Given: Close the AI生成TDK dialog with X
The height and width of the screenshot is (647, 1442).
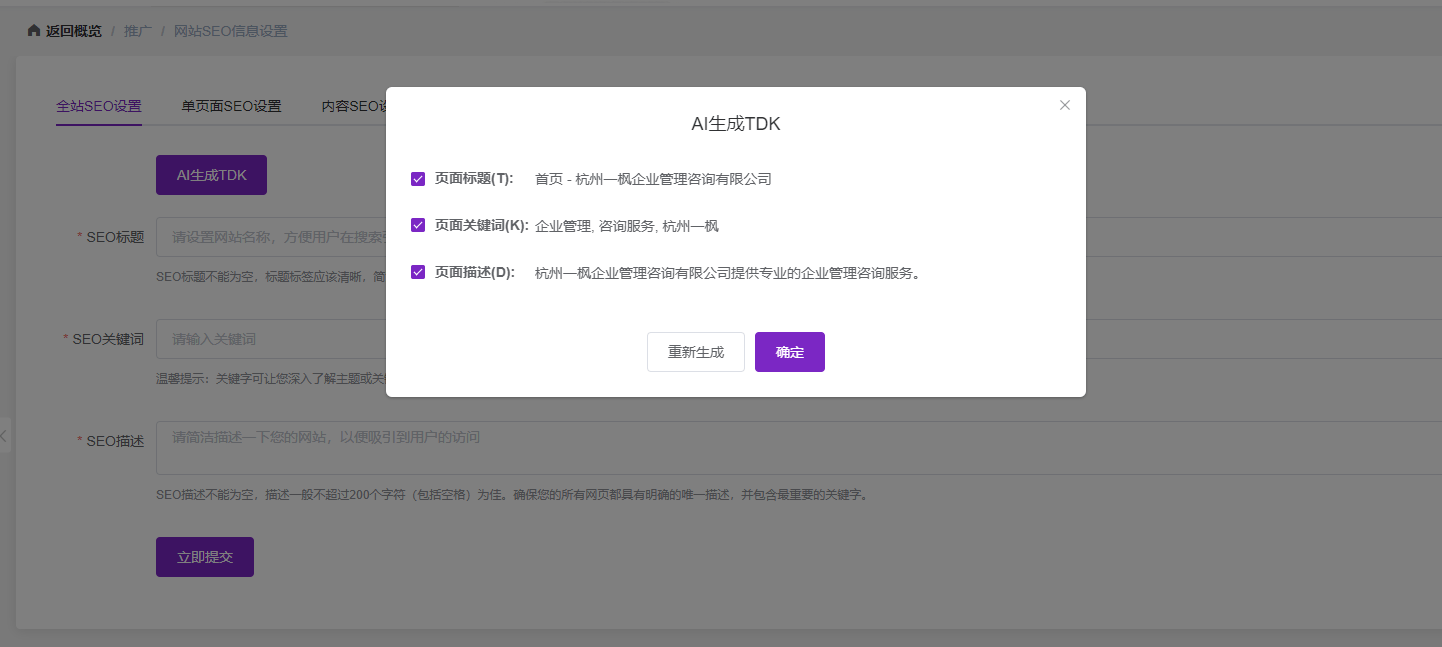Looking at the screenshot, I should 1065,105.
